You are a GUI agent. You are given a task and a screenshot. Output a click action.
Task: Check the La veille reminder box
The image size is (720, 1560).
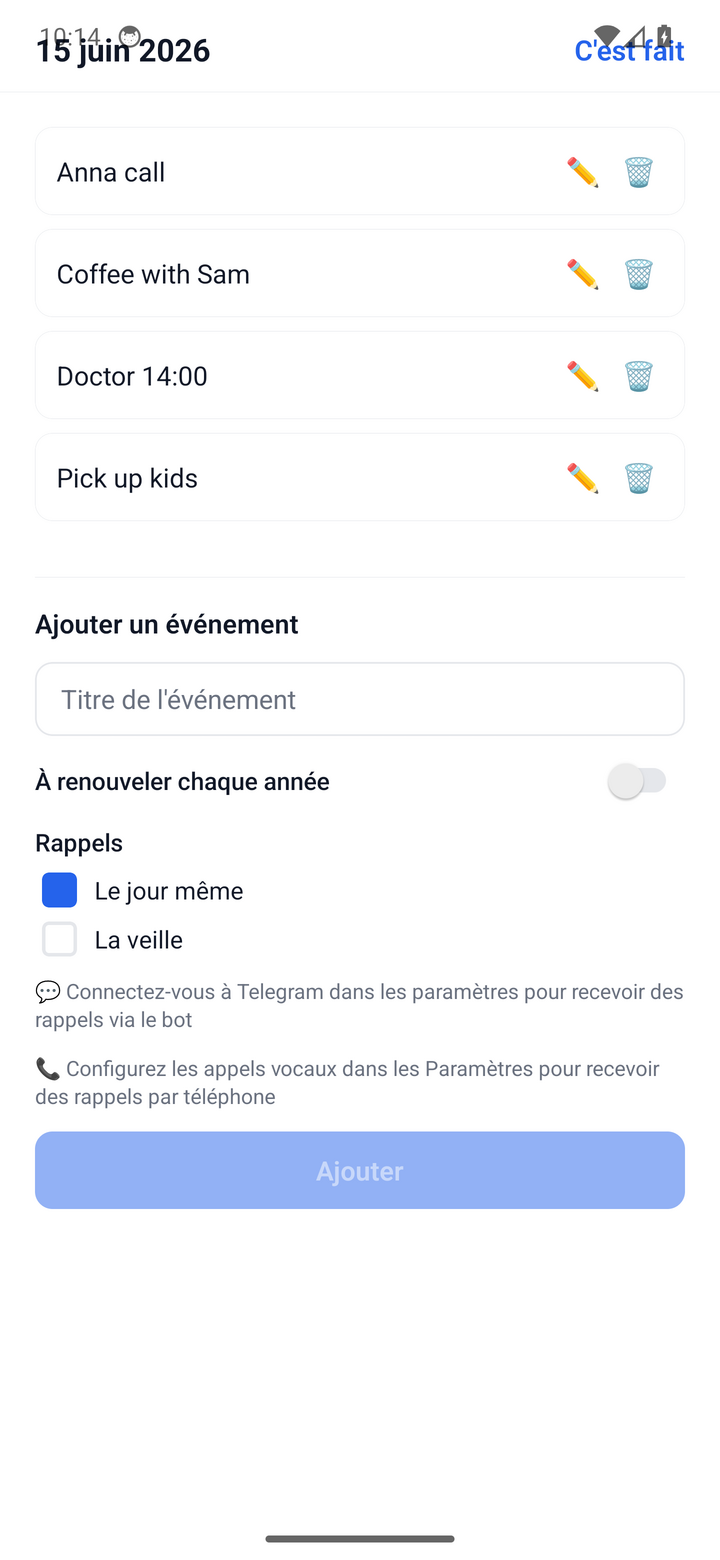[x=59, y=939]
